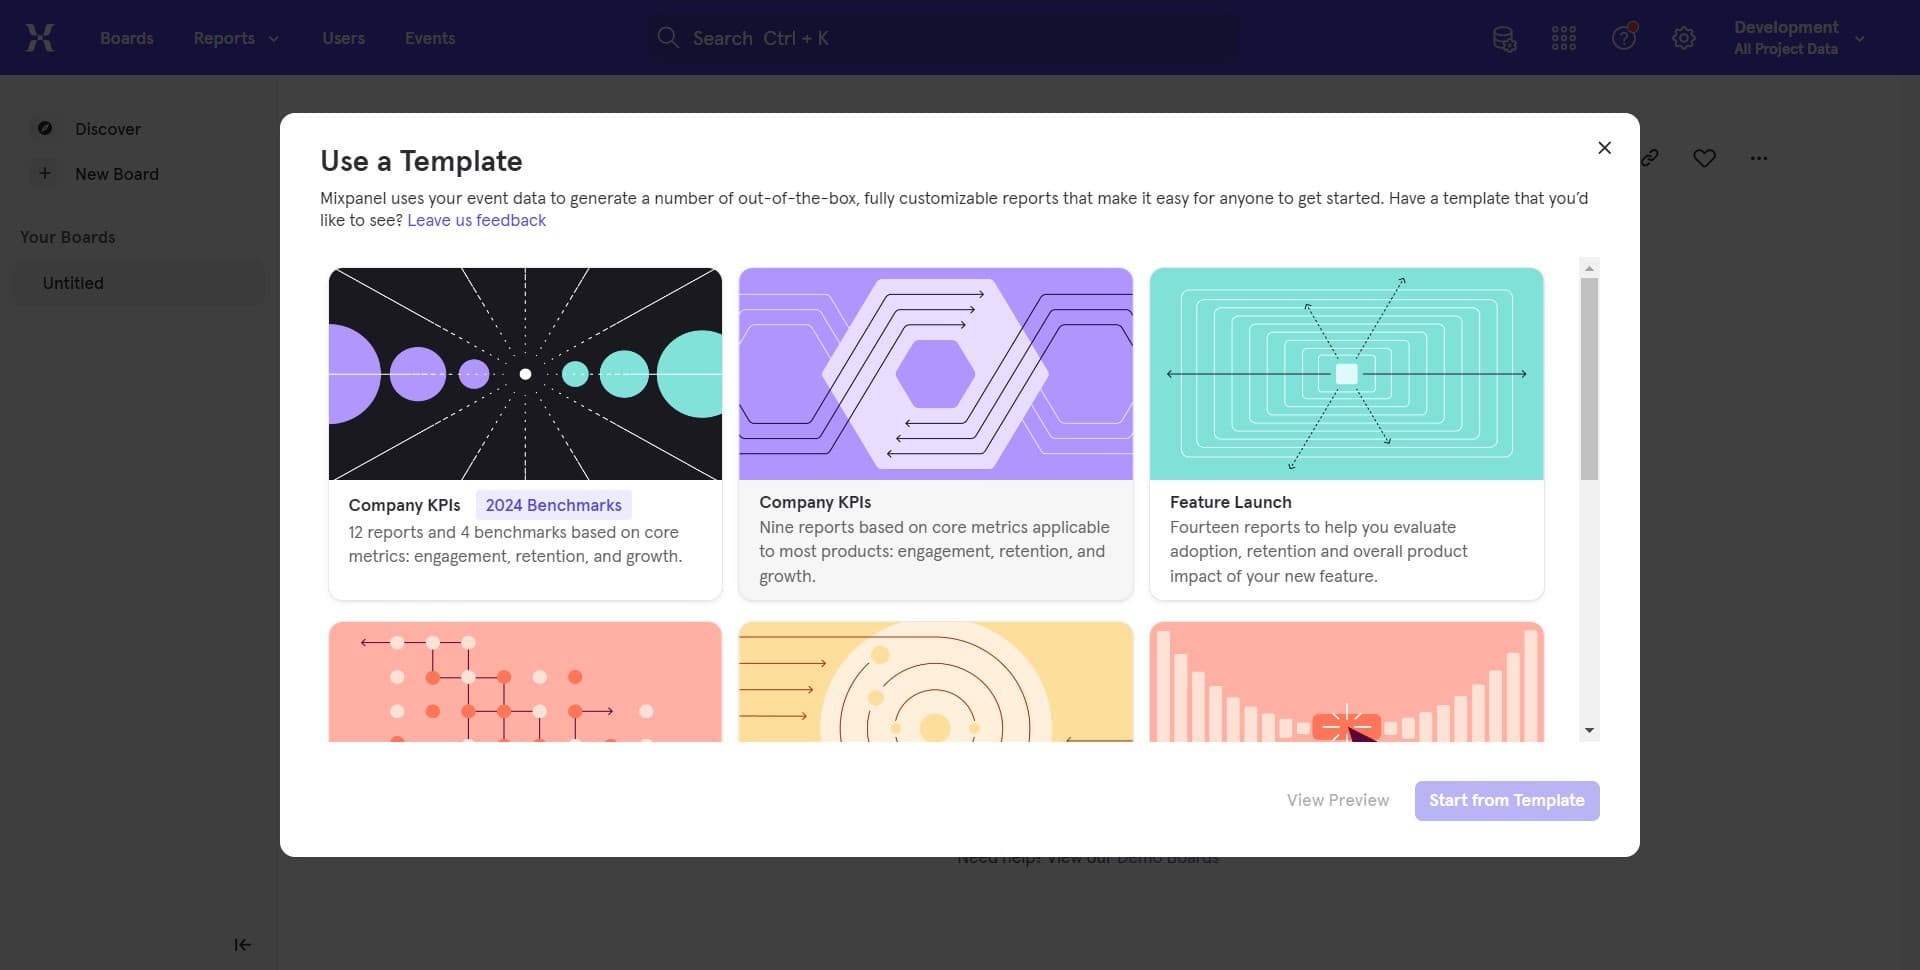Open the Leave us feedback link
The image size is (1920, 970).
[476, 220]
